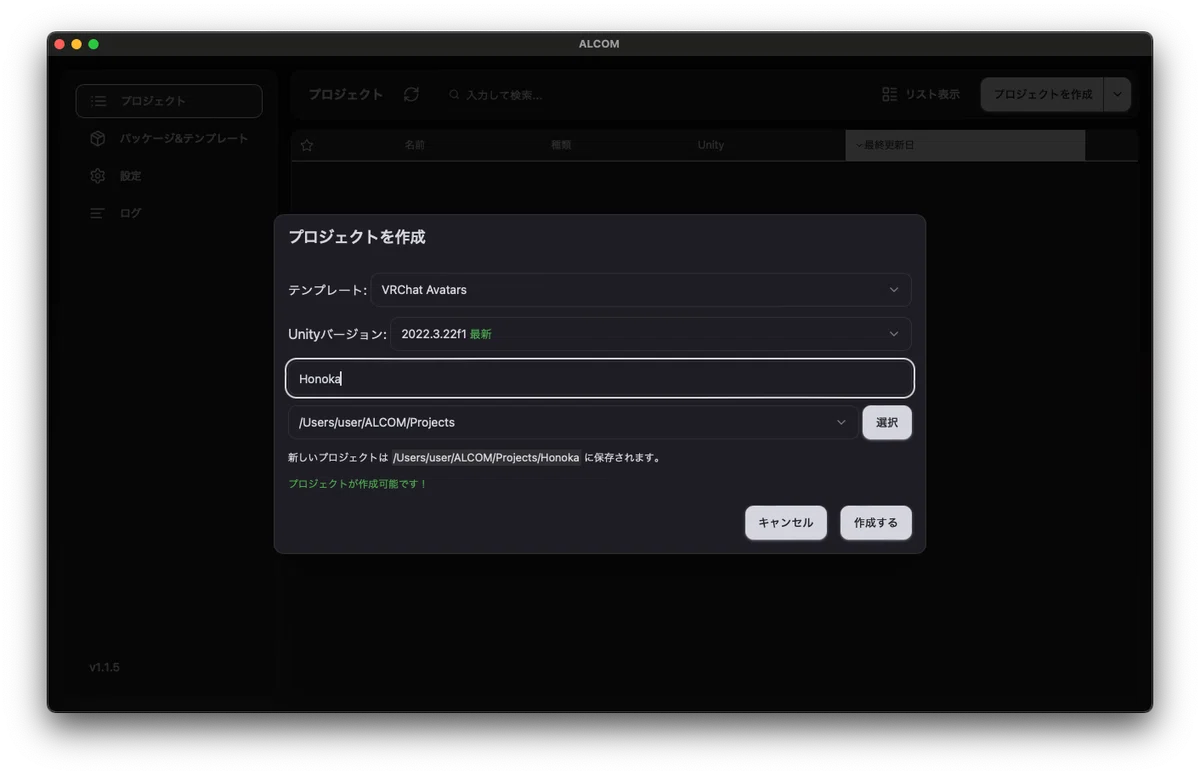The image size is (1200, 775).
Task: Click the project list icon in sidebar
Action: (98, 101)
